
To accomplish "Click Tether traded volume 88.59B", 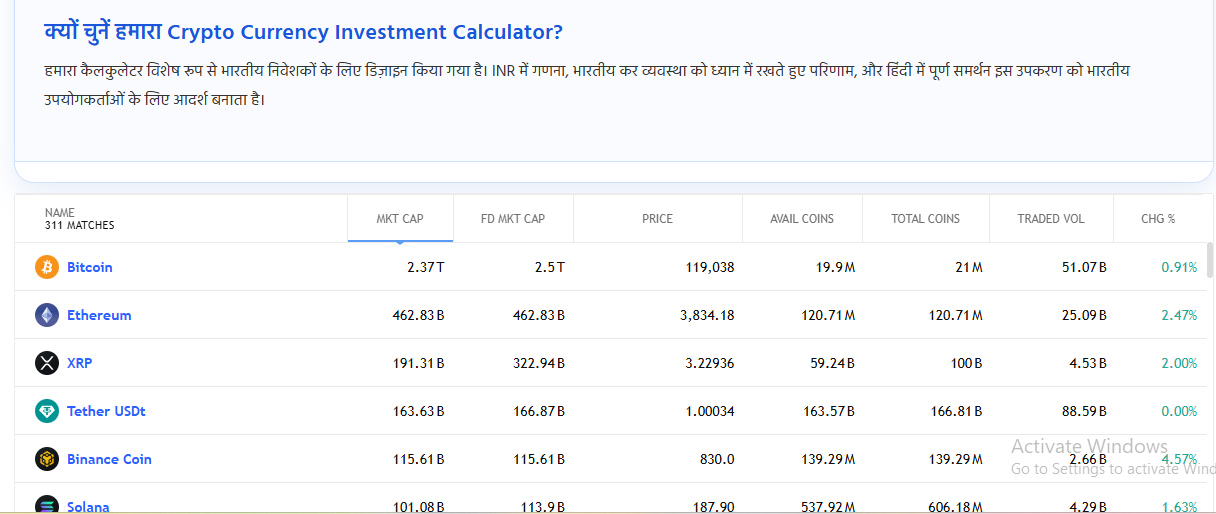I will pyautogui.click(x=1083, y=411).
